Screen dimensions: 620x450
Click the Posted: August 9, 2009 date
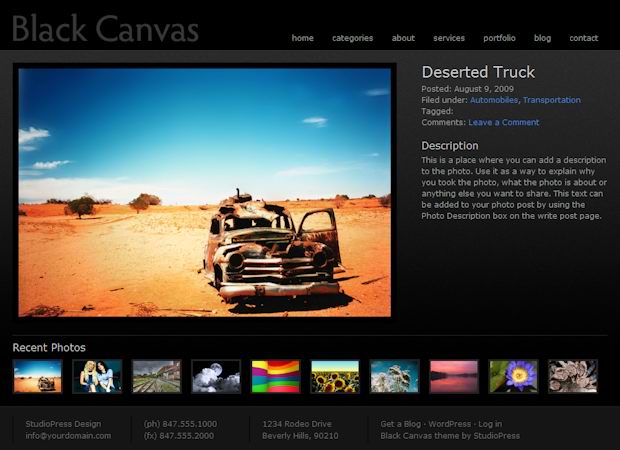(467, 89)
